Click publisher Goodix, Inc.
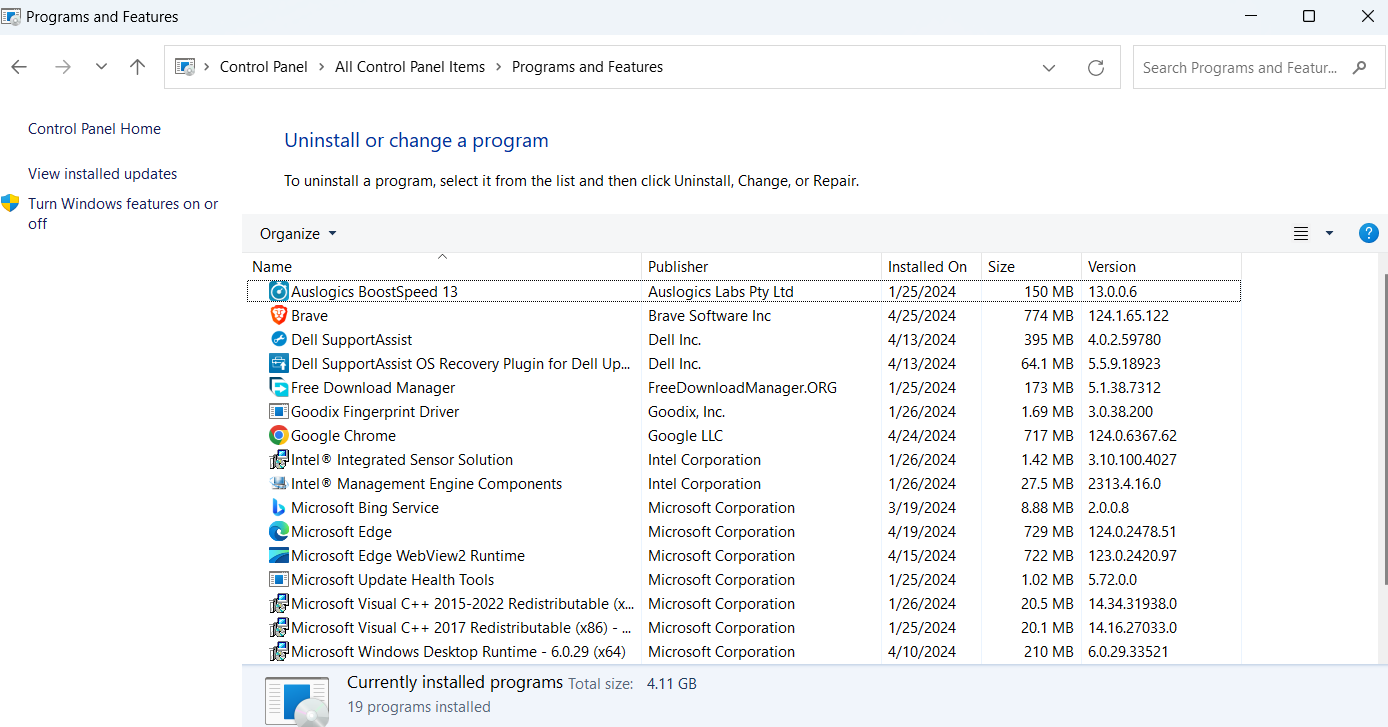The height and width of the screenshot is (727, 1388). point(686,411)
